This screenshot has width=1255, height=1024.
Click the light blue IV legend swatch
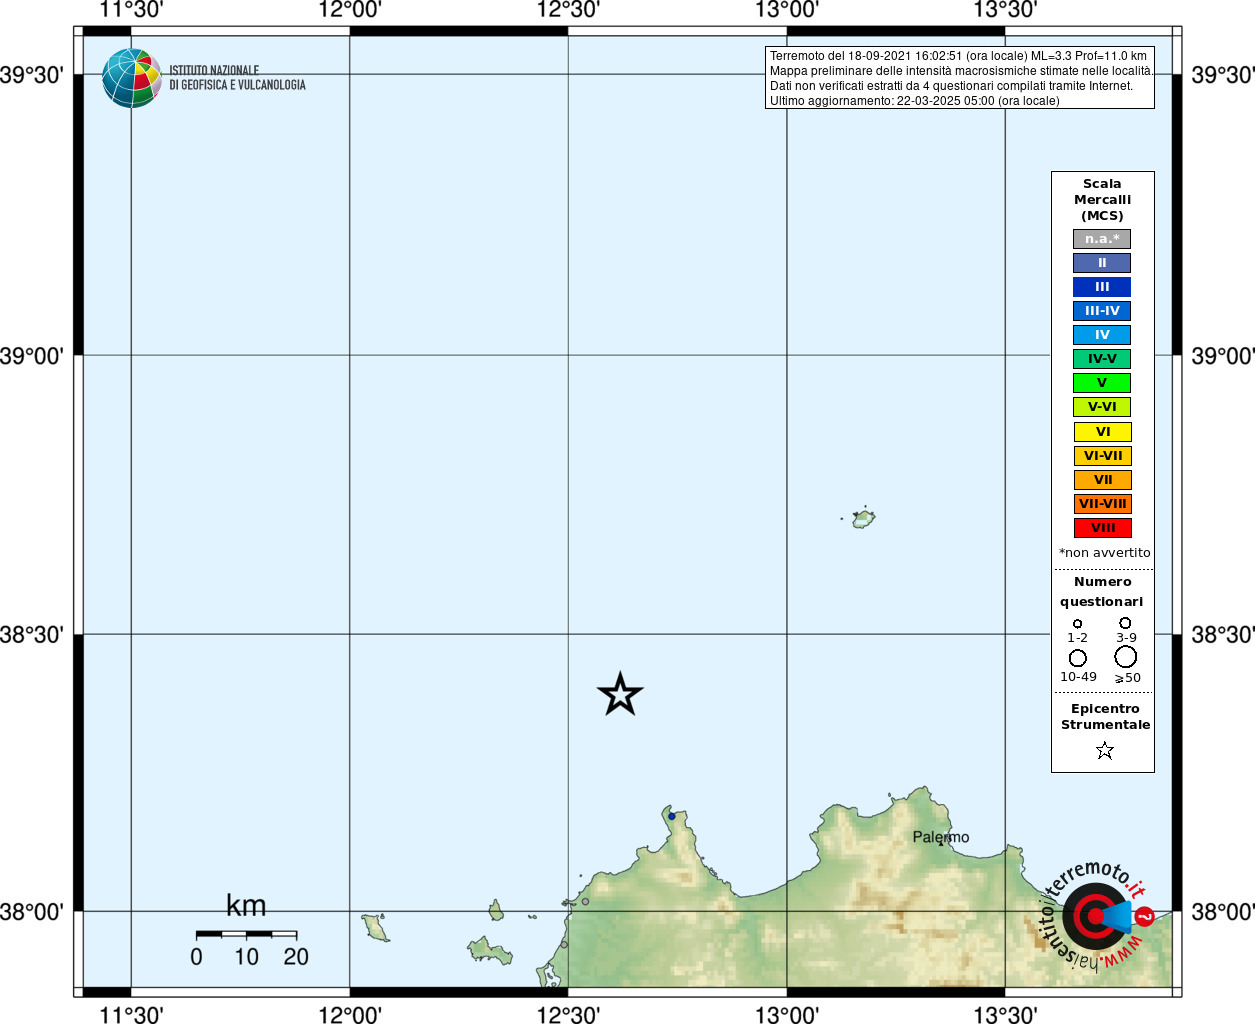click(1102, 335)
